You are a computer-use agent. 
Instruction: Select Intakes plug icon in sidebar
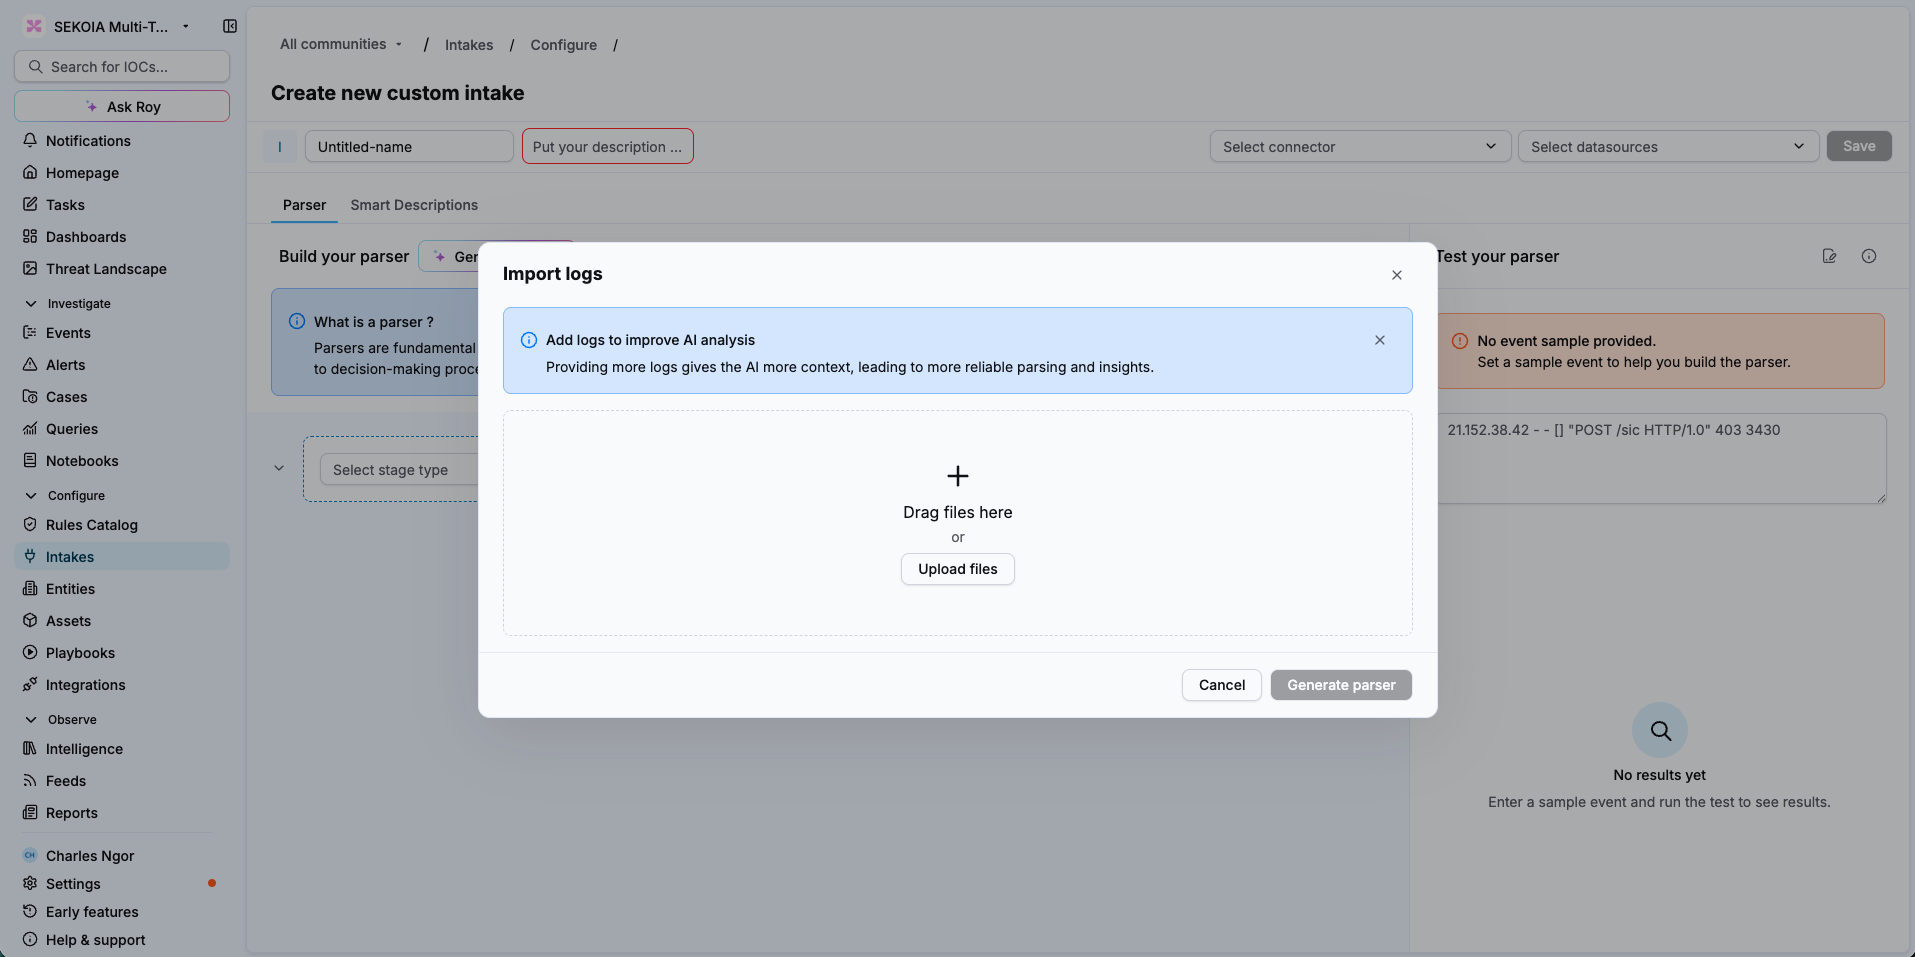[30, 557]
